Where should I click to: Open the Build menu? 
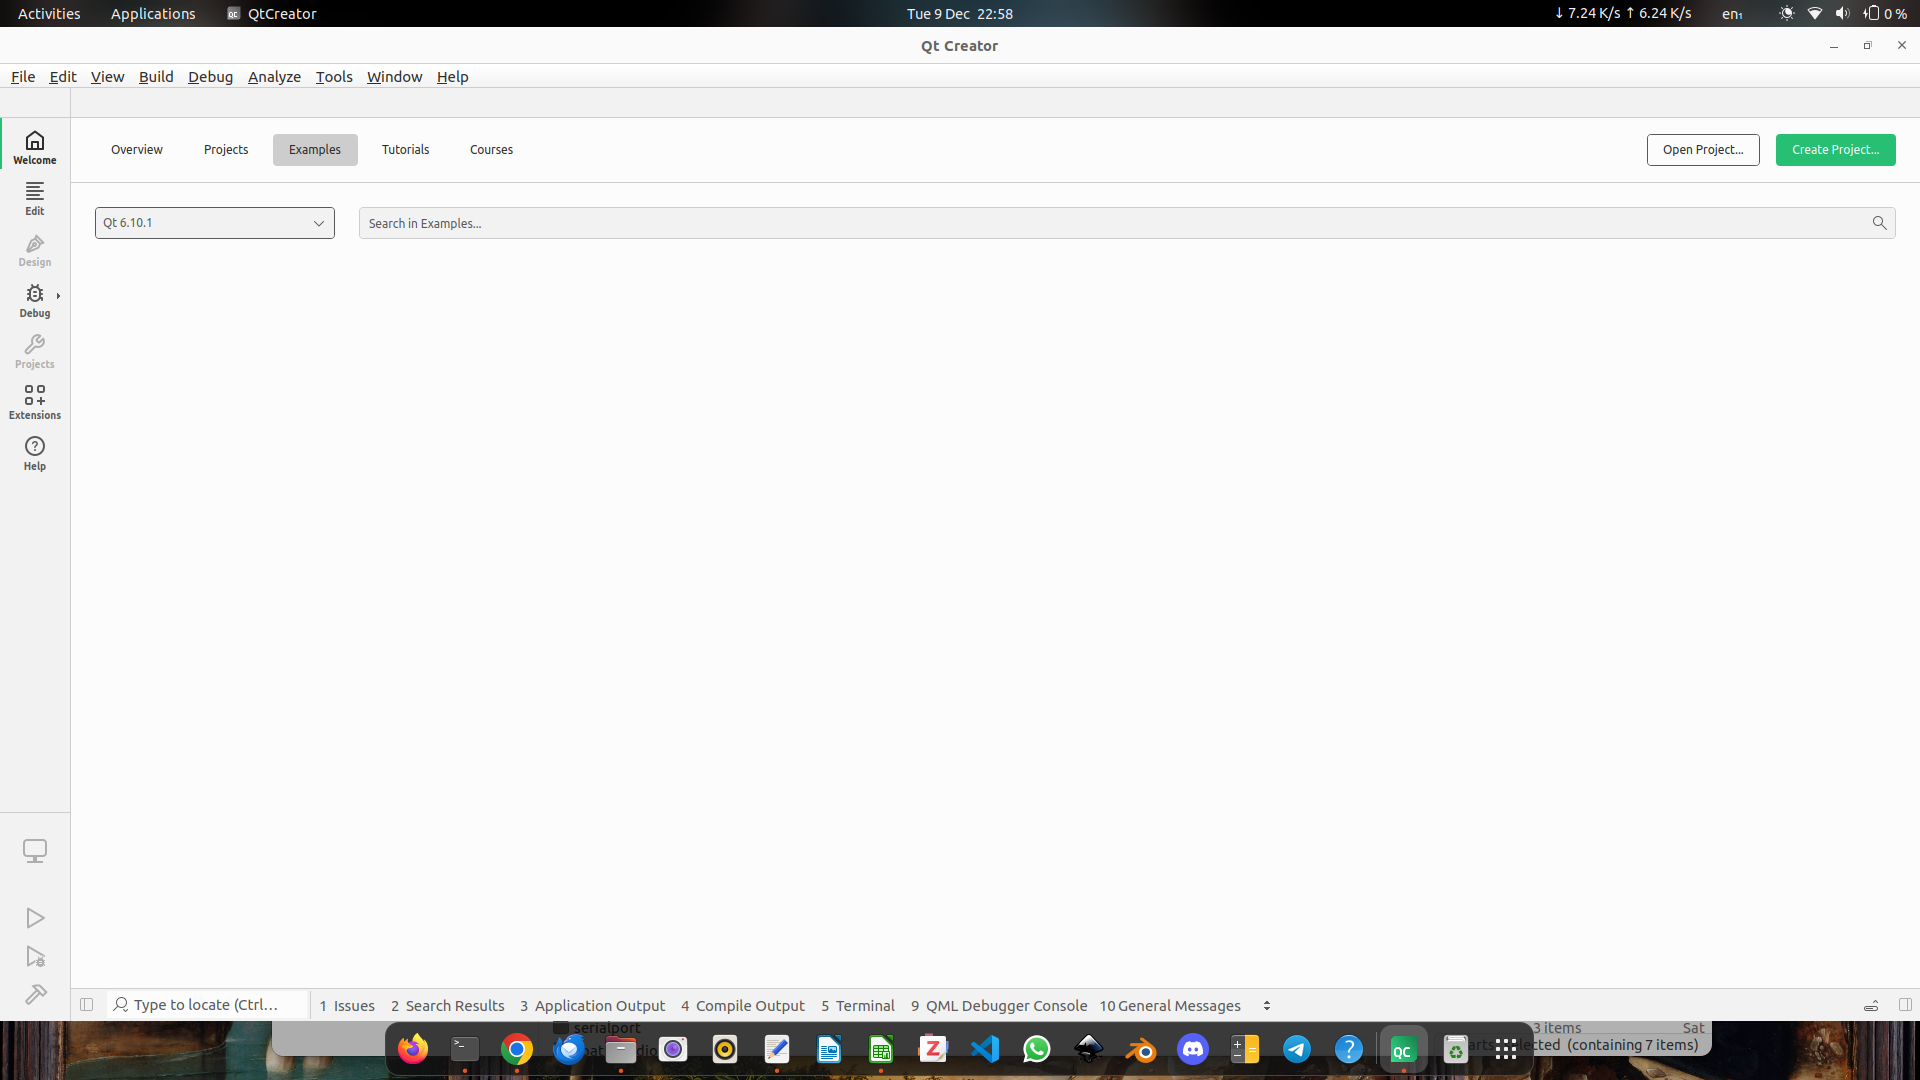click(156, 77)
